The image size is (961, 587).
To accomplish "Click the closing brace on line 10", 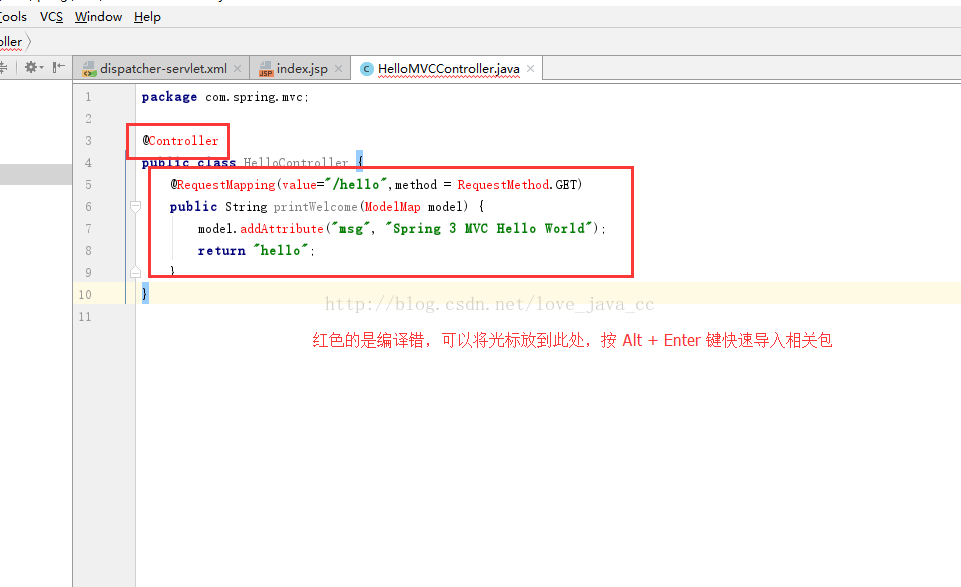I will pyautogui.click(x=145, y=294).
